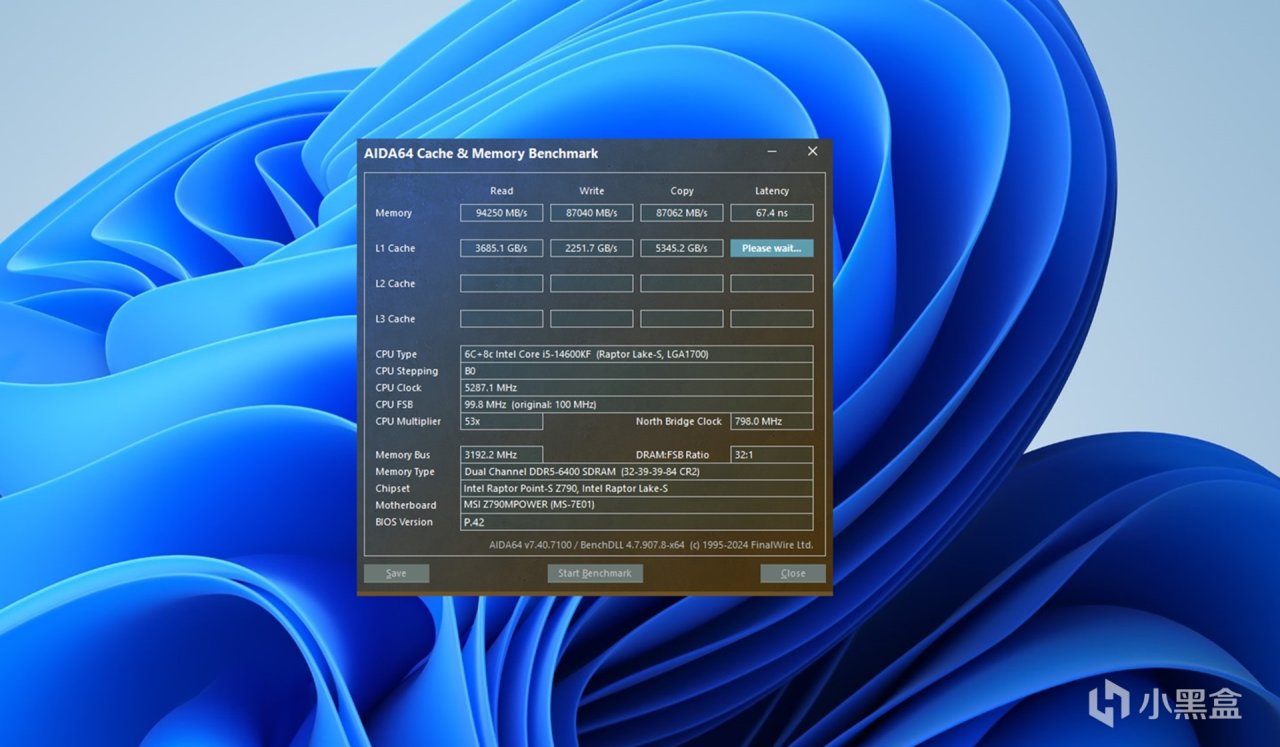
Task: Click the Memory Bus value 3192.2 MHz
Action: pyautogui.click(x=502, y=455)
